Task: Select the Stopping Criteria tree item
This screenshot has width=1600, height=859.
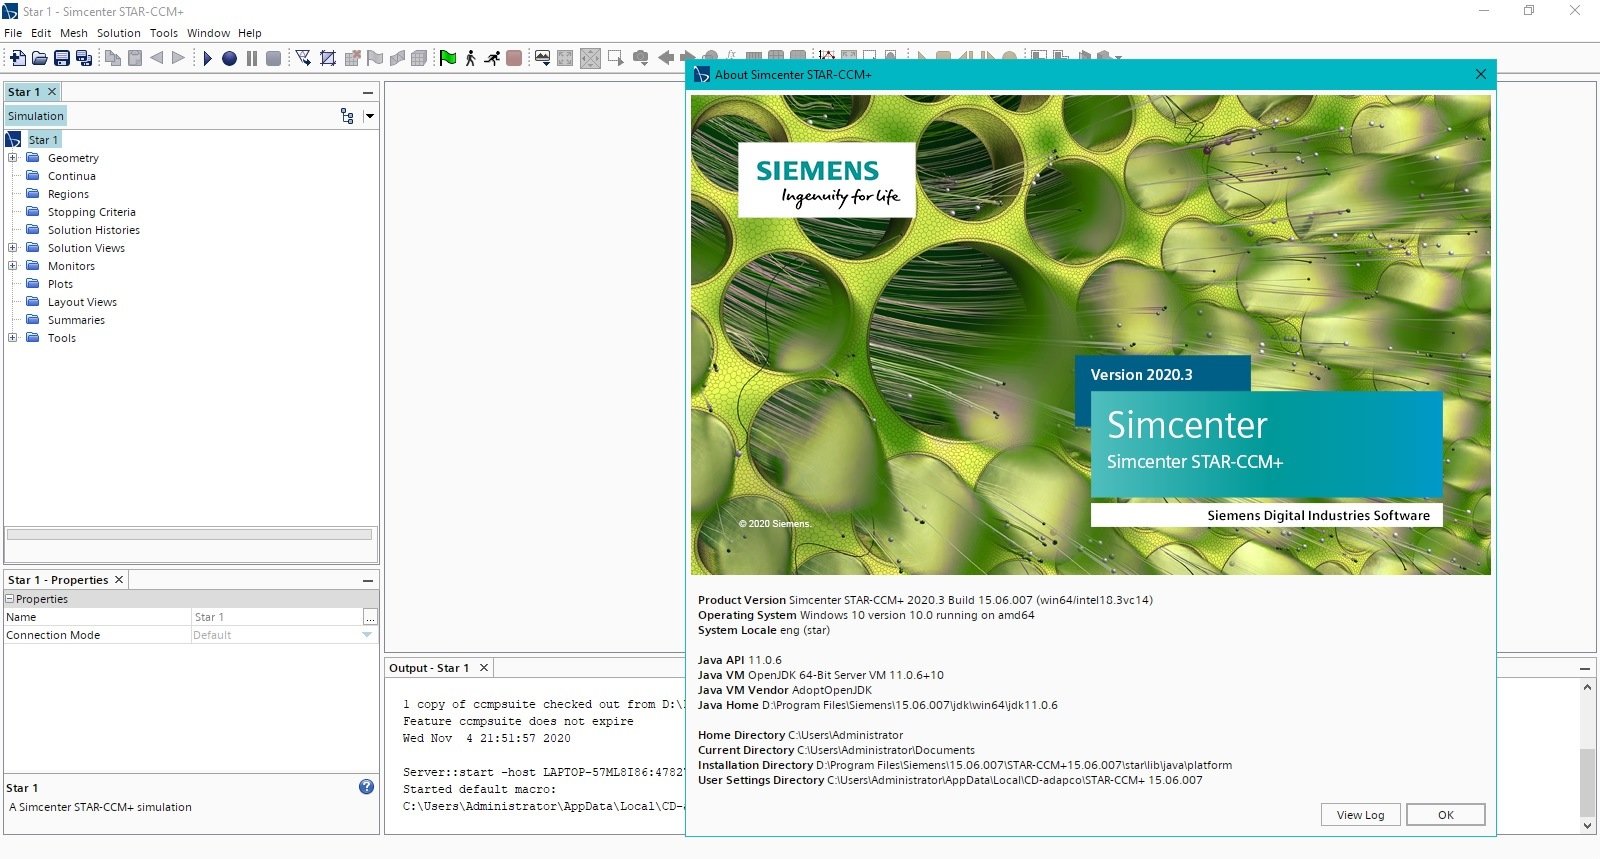Action: point(92,211)
